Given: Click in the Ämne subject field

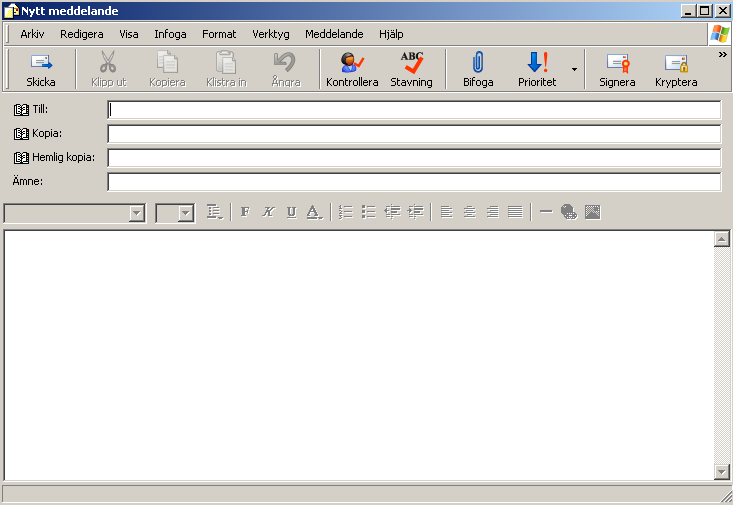Looking at the screenshot, I should [x=414, y=181].
